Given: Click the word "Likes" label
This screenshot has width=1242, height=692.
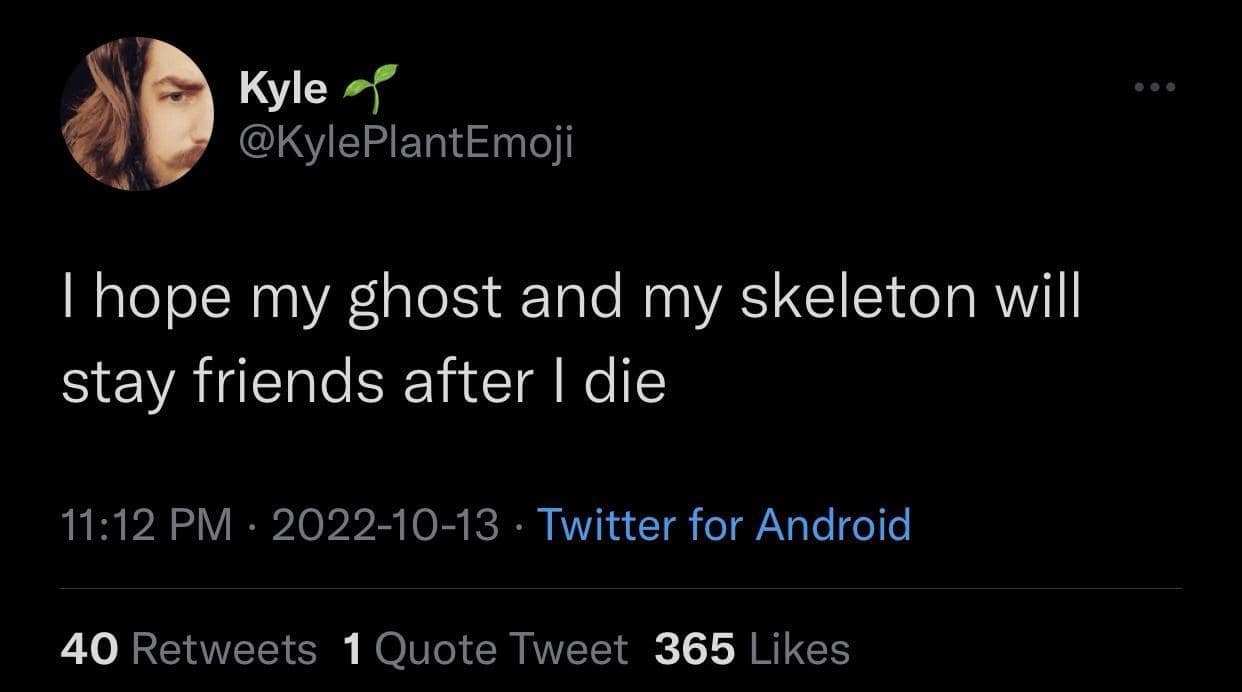Looking at the screenshot, I should (797, 649).
